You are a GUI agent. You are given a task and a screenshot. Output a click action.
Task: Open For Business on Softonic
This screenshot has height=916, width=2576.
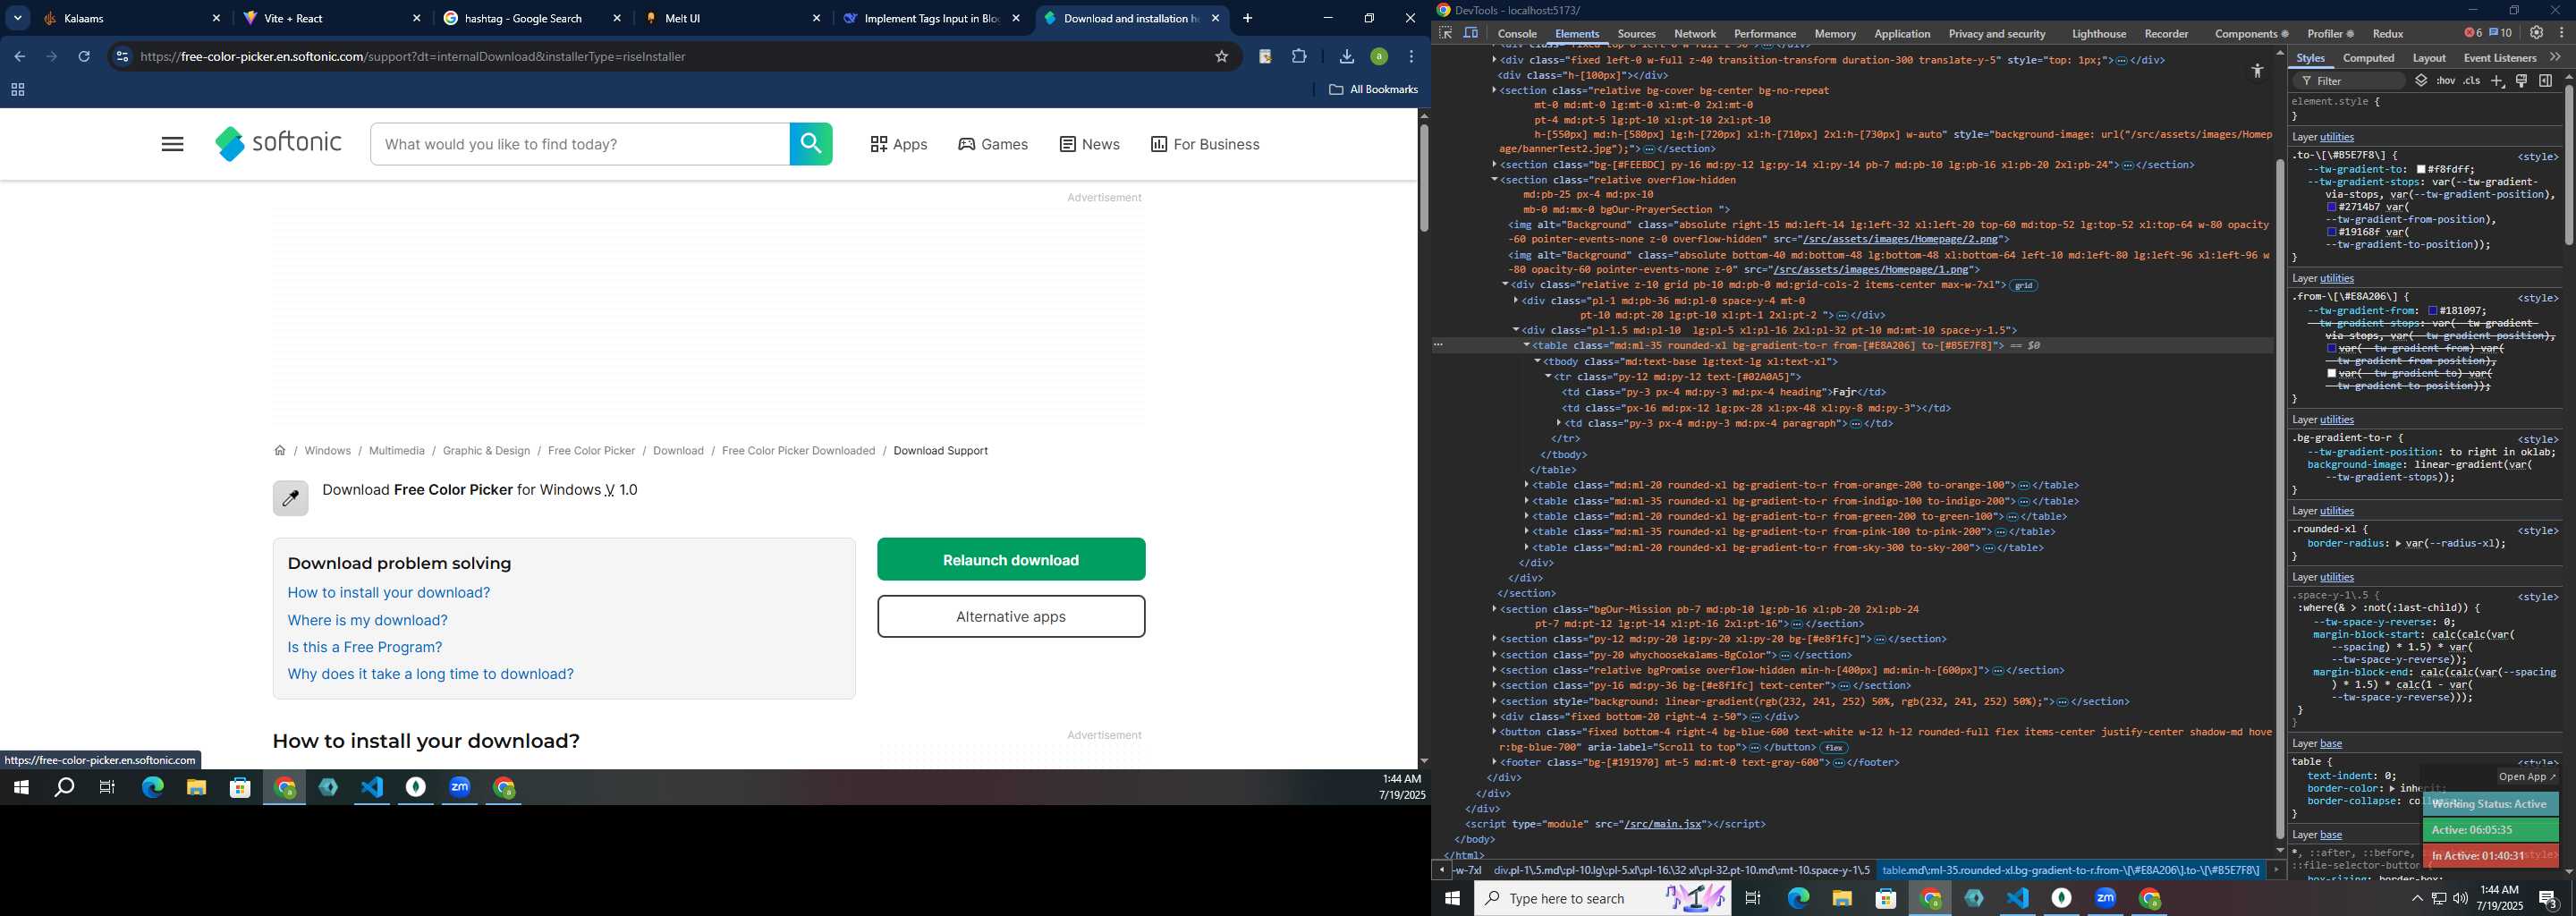1205,145
